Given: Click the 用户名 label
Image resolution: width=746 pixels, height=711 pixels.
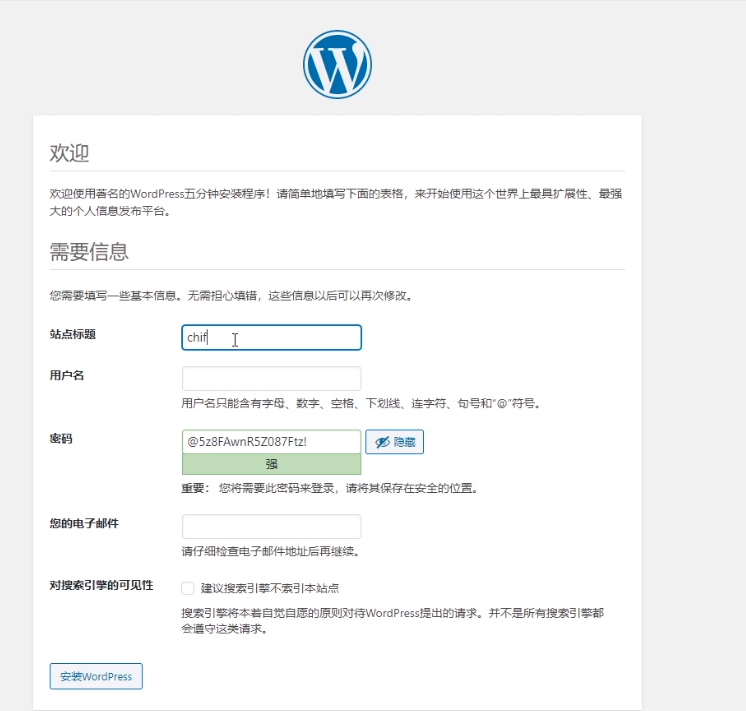Looking at the screenshot, I should (x=67, y=375).
